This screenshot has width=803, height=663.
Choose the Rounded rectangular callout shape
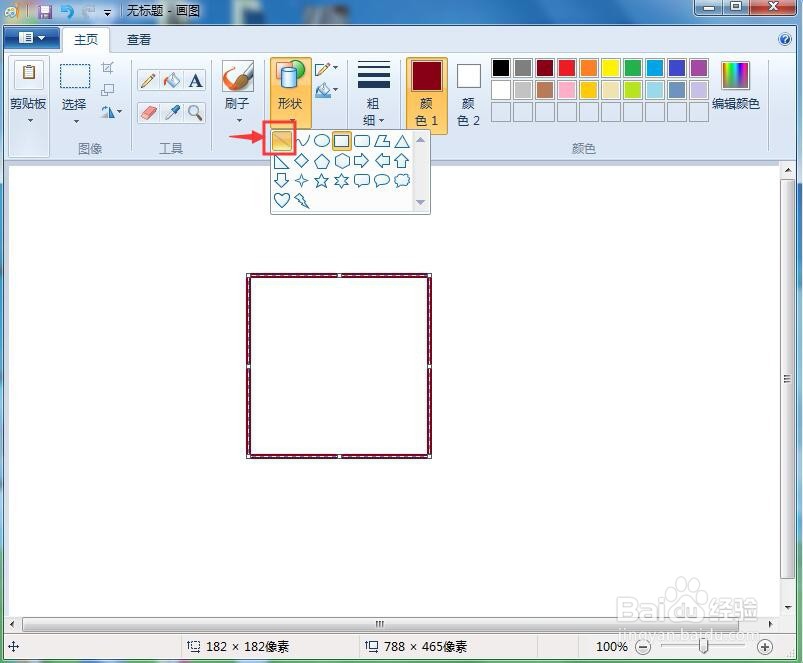pyautogui.click(x=362, y=181)
